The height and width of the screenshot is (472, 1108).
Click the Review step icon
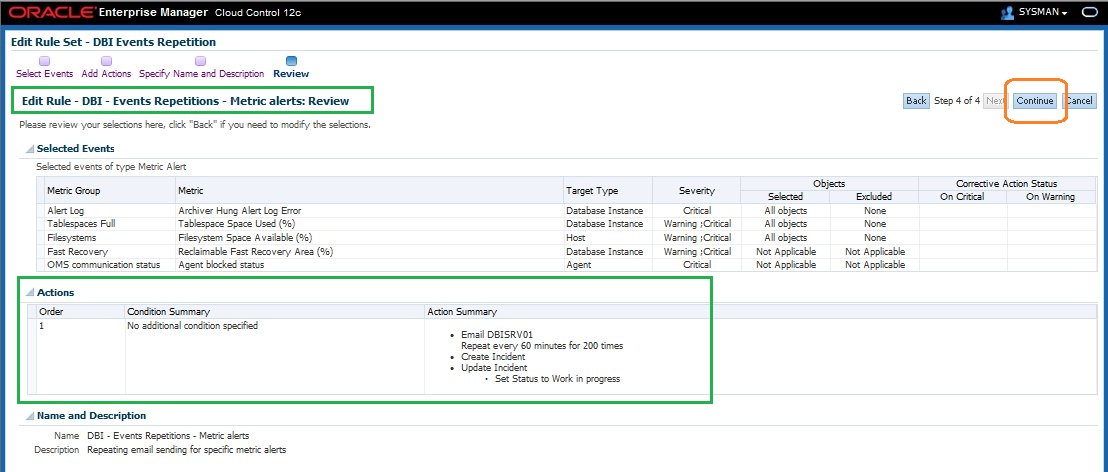coord(291,61)
